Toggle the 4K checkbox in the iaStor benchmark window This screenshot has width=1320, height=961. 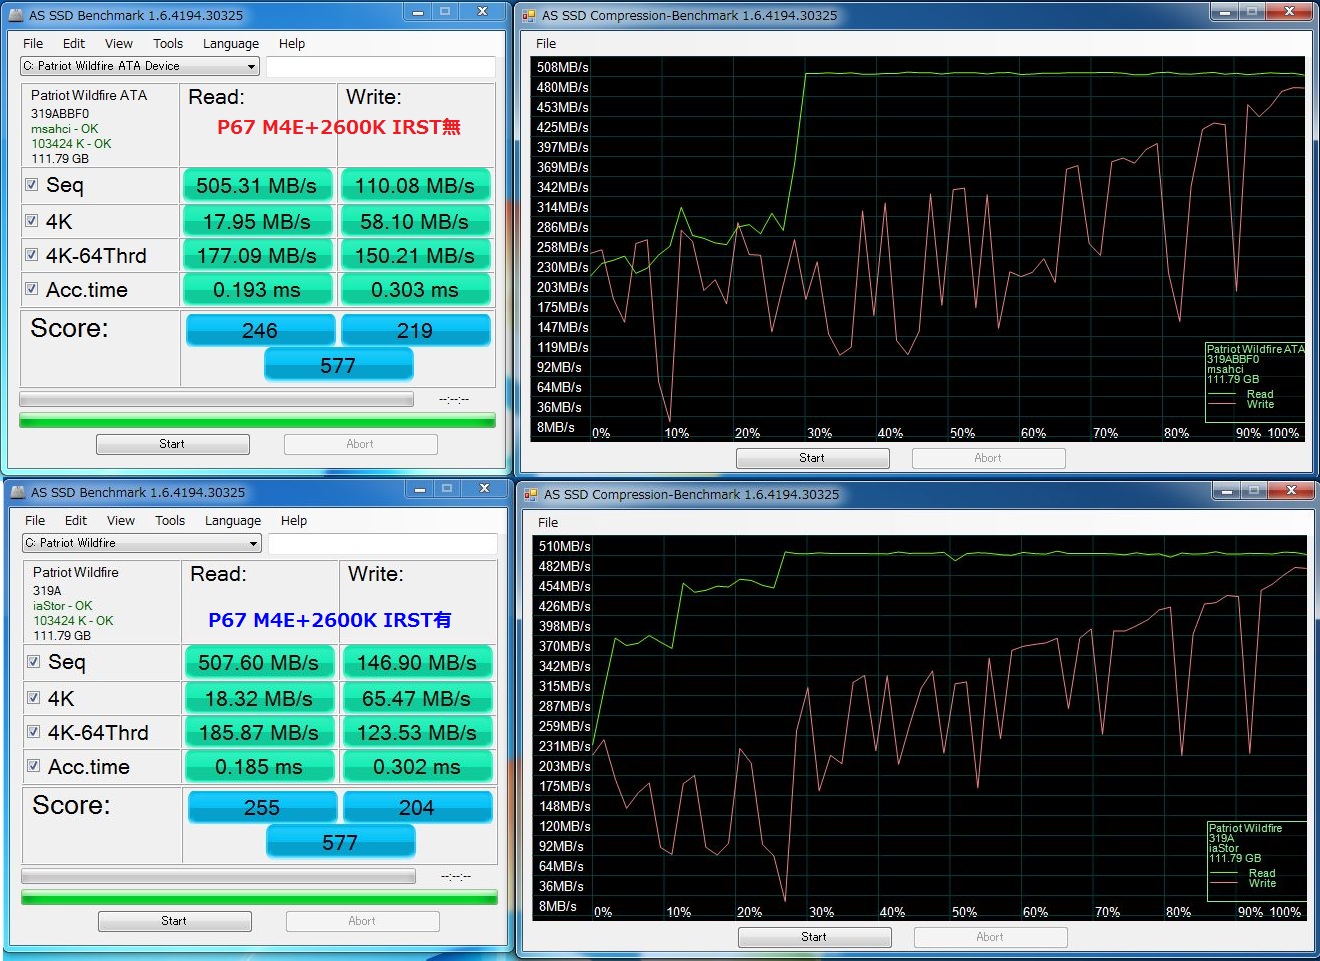(34, 698)
